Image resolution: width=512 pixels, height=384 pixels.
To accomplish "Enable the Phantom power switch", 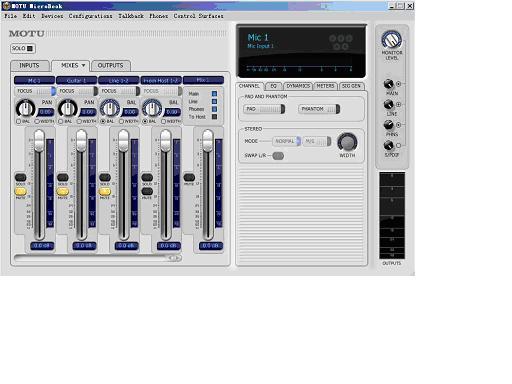I will click(319, 109).
